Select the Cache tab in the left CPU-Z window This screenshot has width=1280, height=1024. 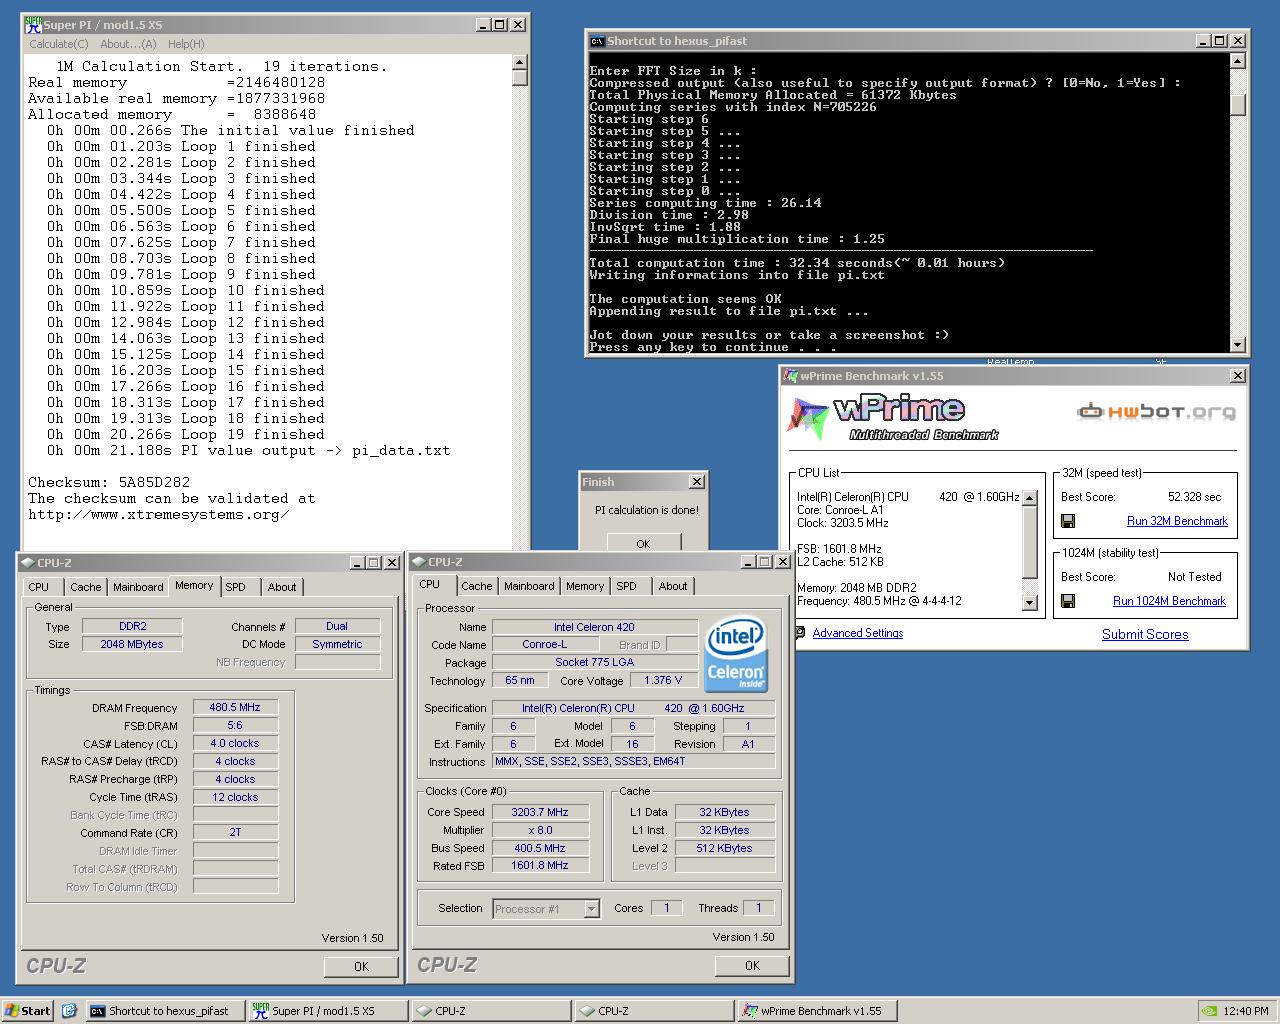tap(85, 587)
